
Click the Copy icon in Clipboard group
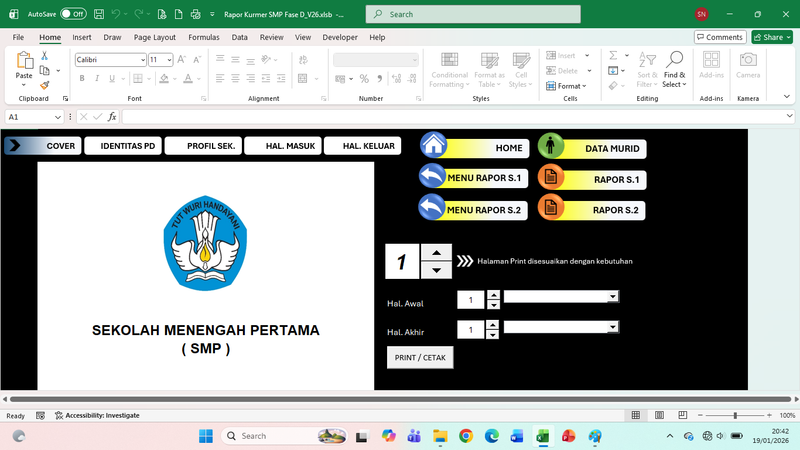[x=44, y=70]
